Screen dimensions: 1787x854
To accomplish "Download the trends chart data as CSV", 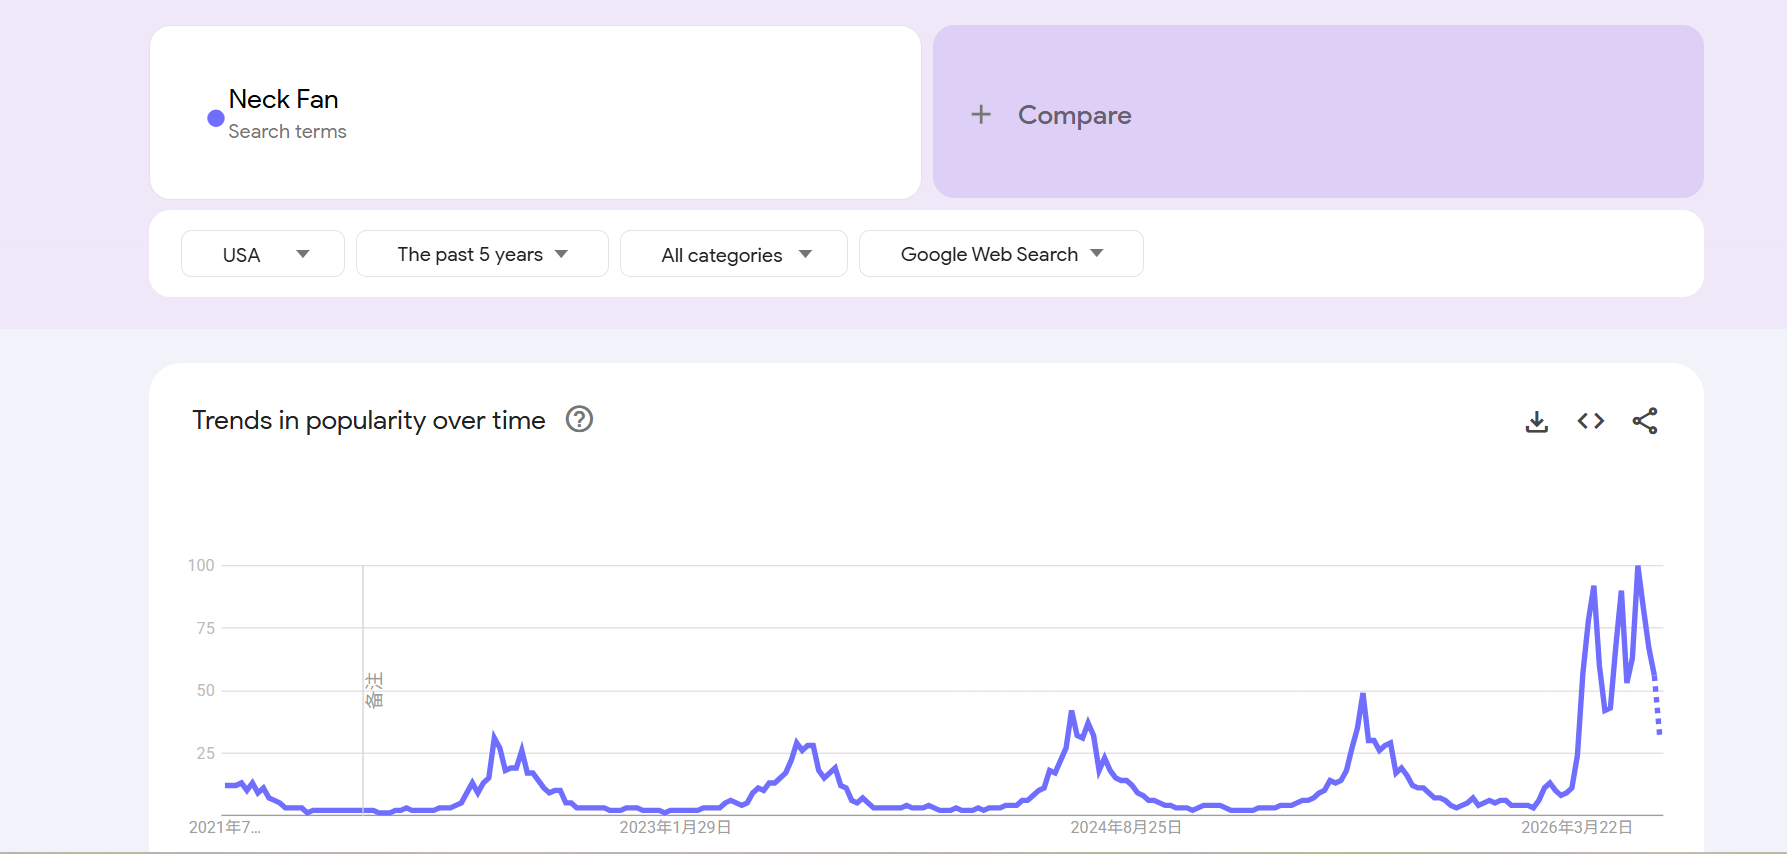I will (1537, 421).
